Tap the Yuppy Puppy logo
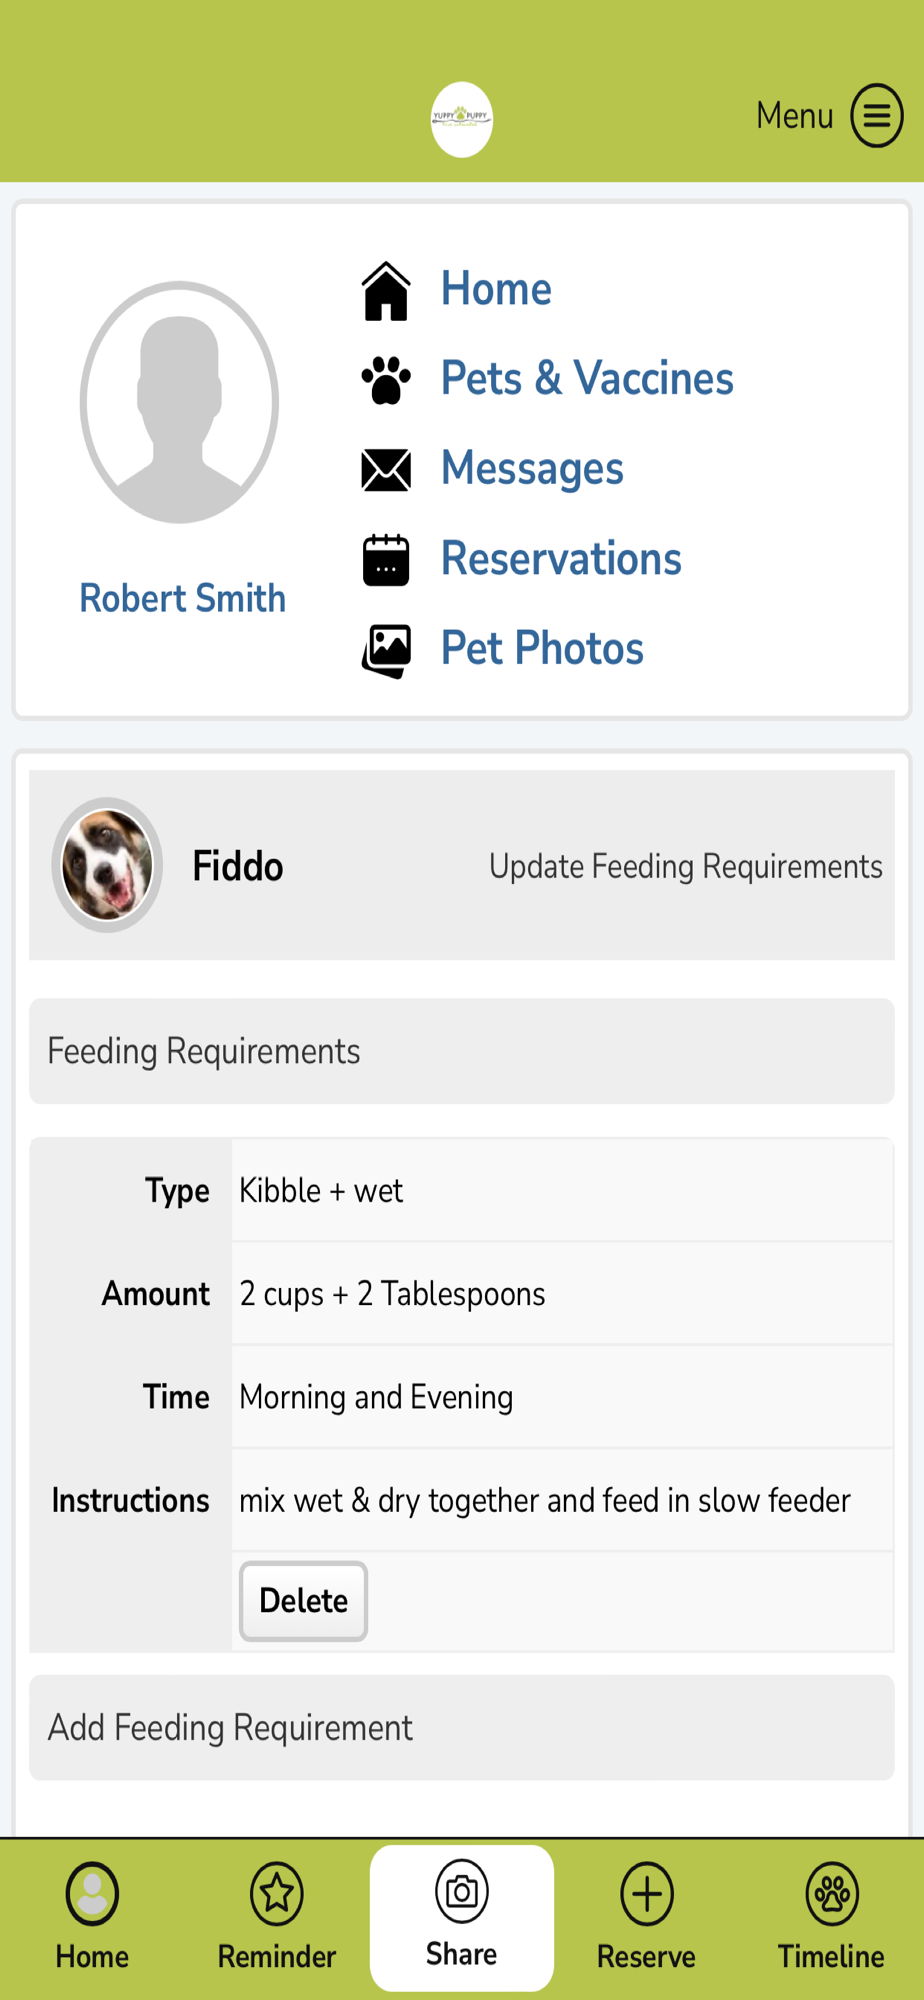 (x=461, y=119)
